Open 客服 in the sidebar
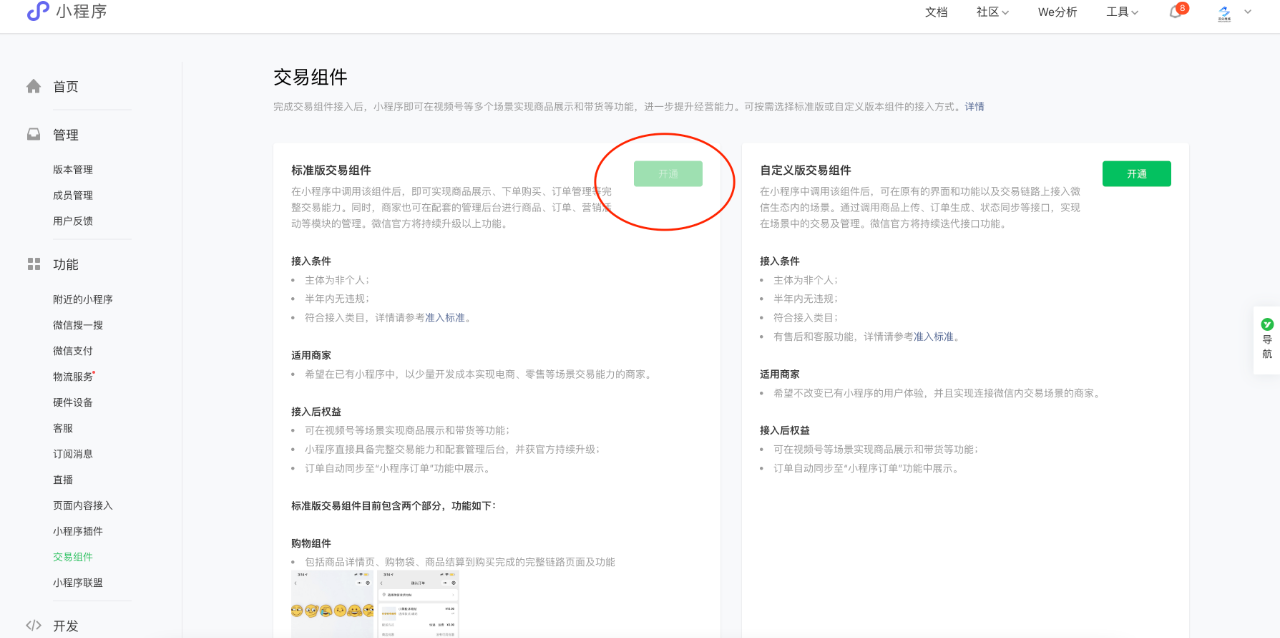Viewport: 1280px width, 638px height. [63, 427]
